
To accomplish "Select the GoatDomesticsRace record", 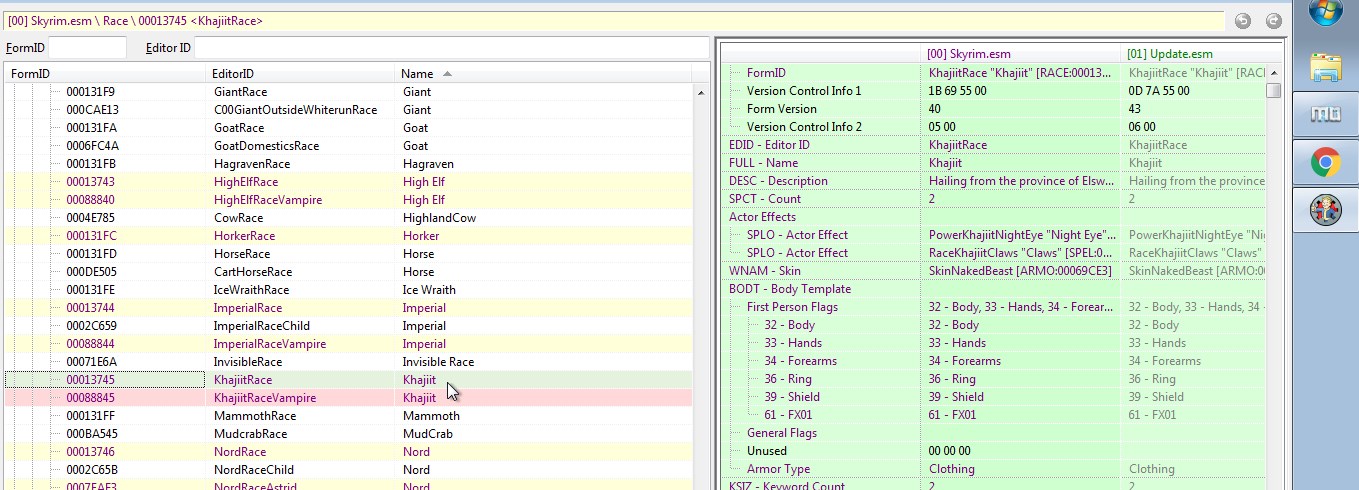I will (348, 146).
